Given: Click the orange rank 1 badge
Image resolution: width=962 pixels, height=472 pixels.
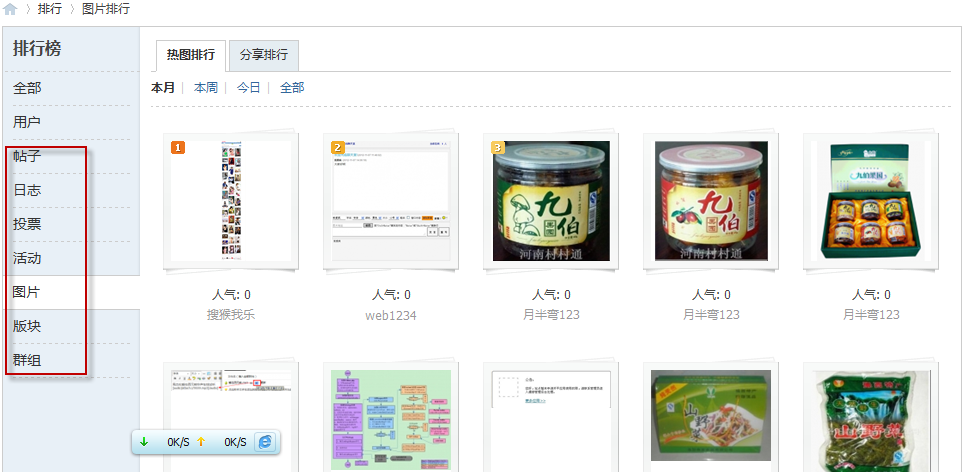Looking at the screenshot, I should 178,148.
